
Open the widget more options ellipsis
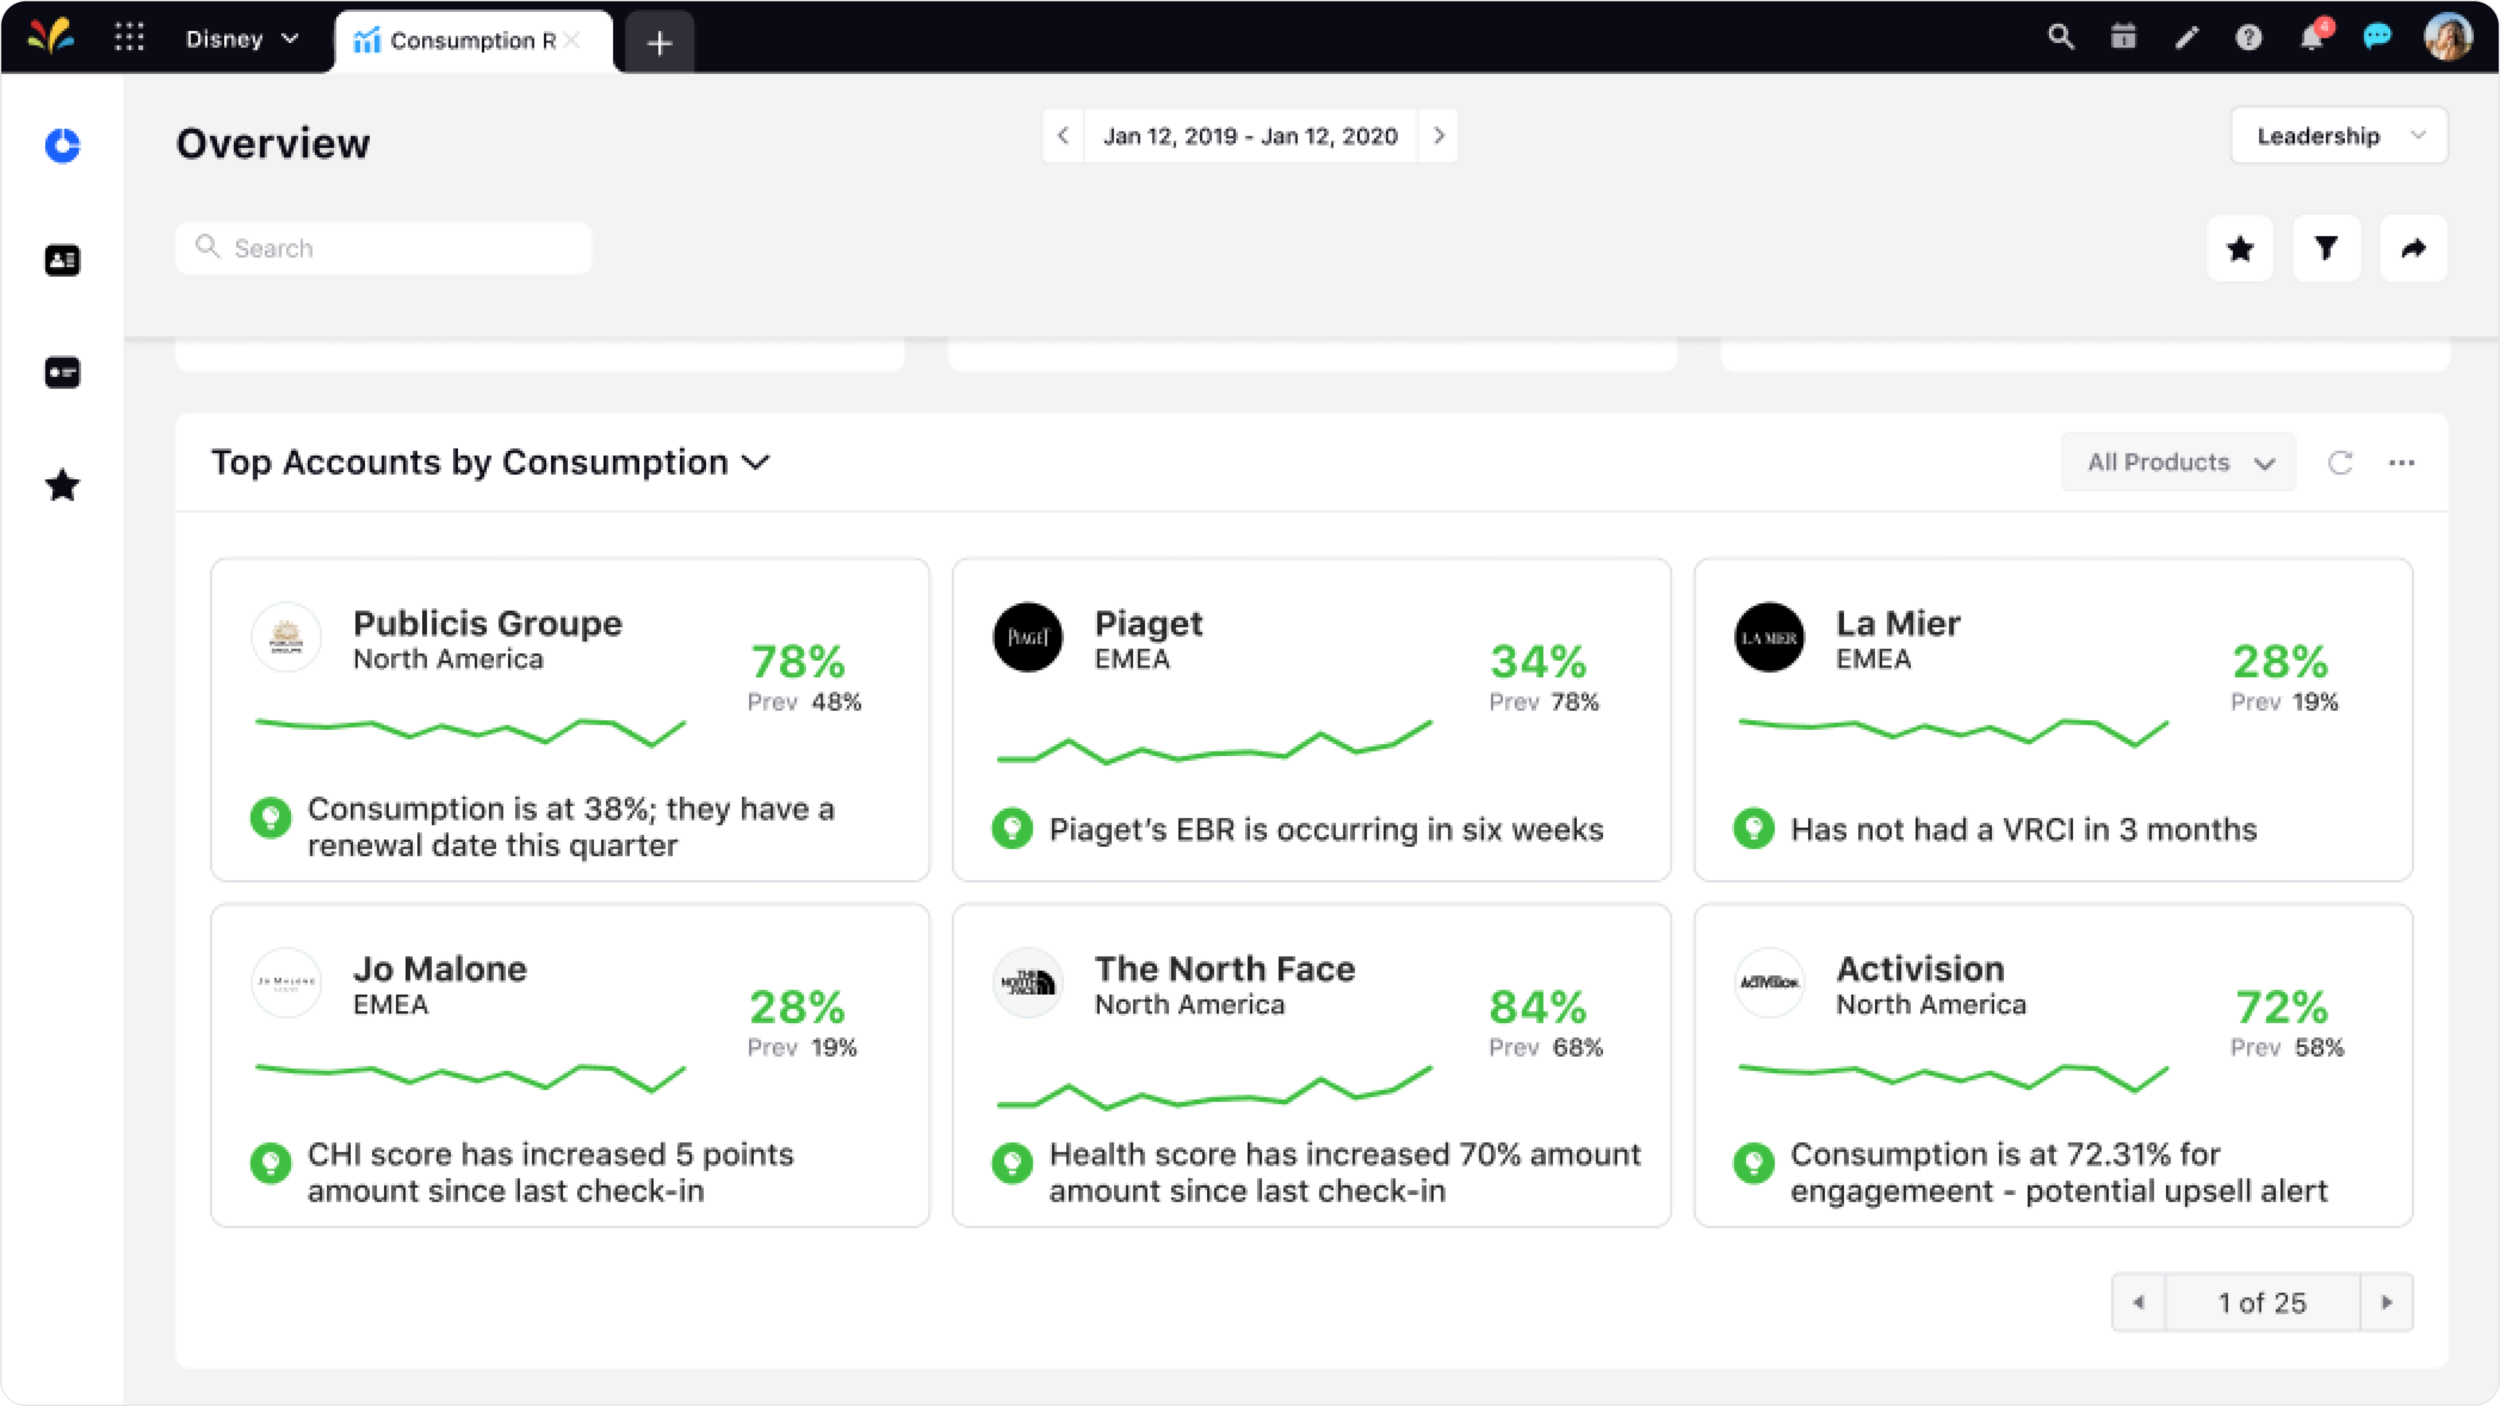(2401, 463)
